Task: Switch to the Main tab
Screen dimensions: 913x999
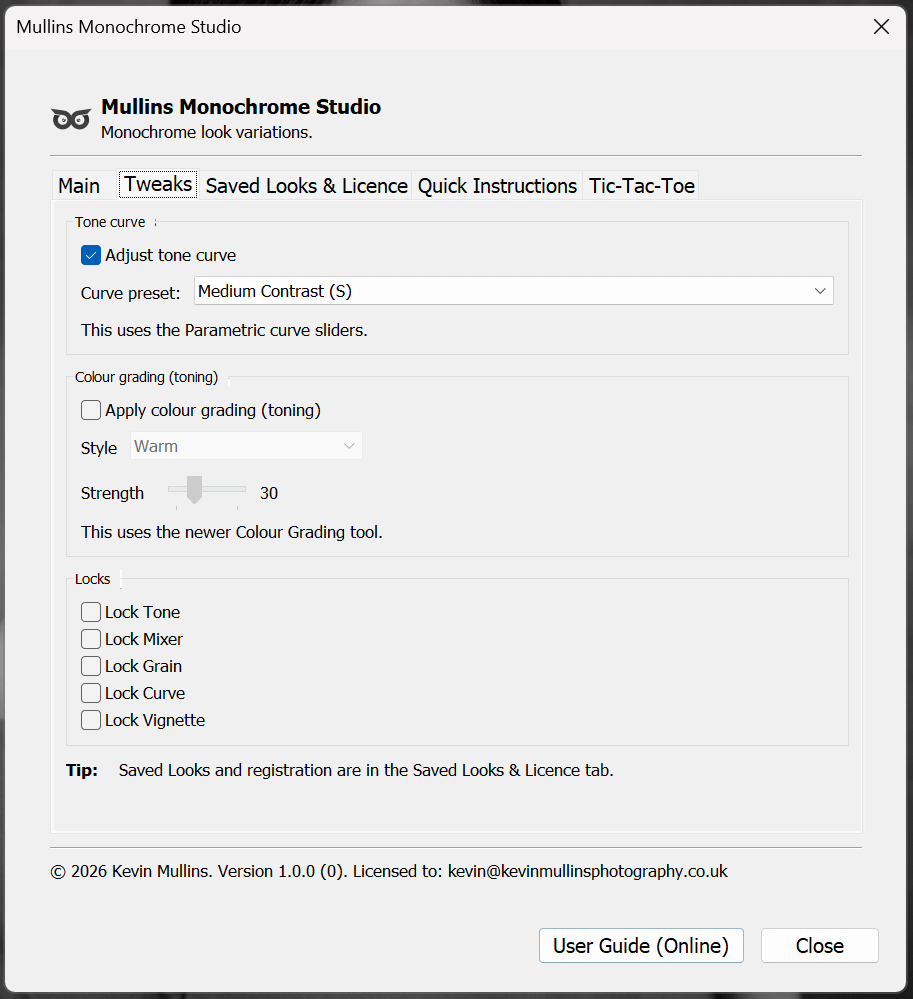Action: pos(79,185)
